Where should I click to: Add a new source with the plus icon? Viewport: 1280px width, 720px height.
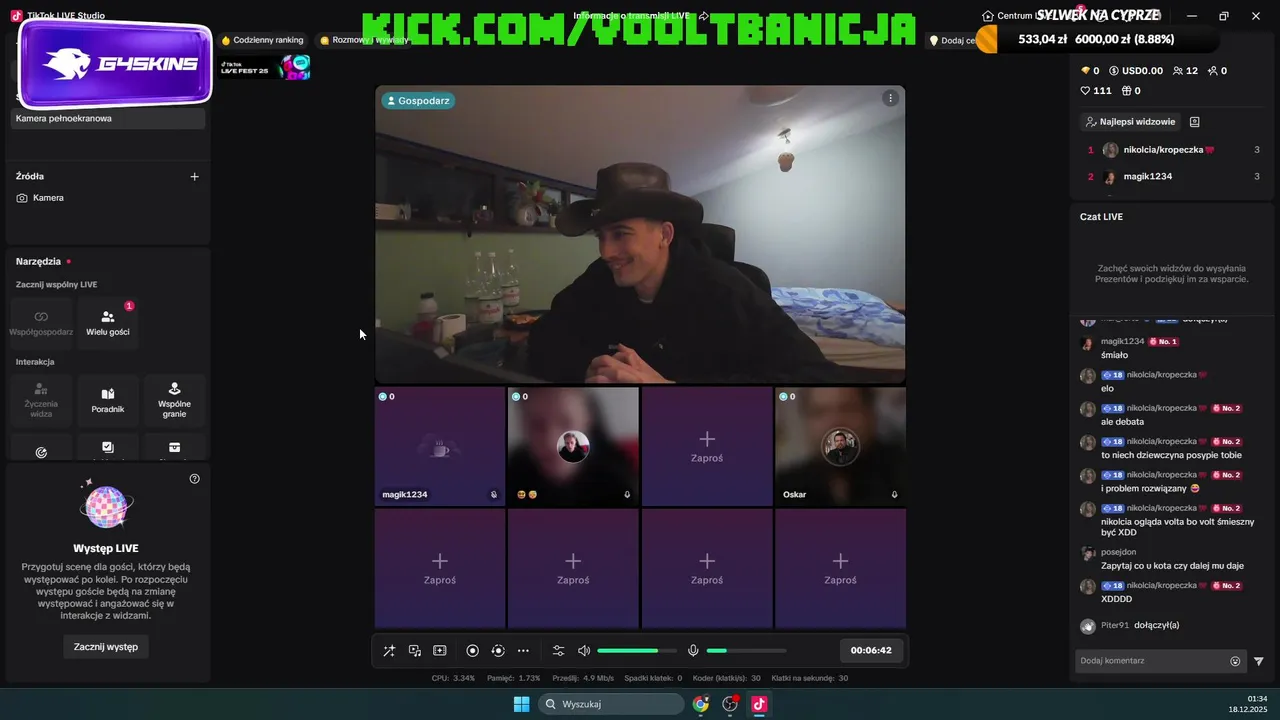coord(195,177)
